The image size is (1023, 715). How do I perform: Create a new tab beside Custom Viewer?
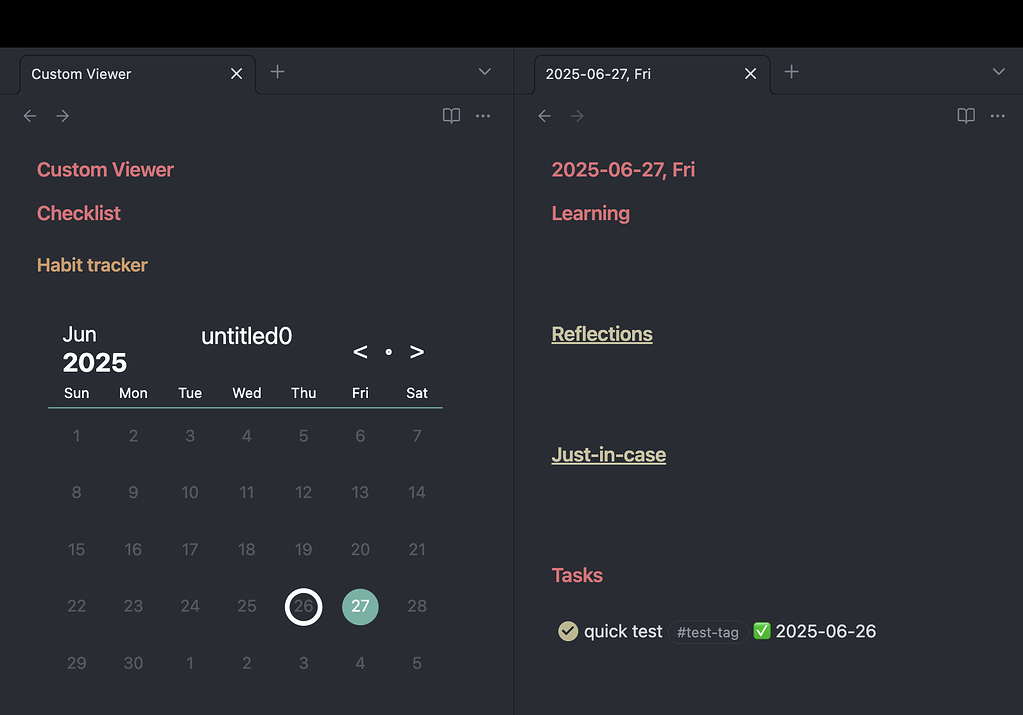pyautogui.click(x=276, y=71)
